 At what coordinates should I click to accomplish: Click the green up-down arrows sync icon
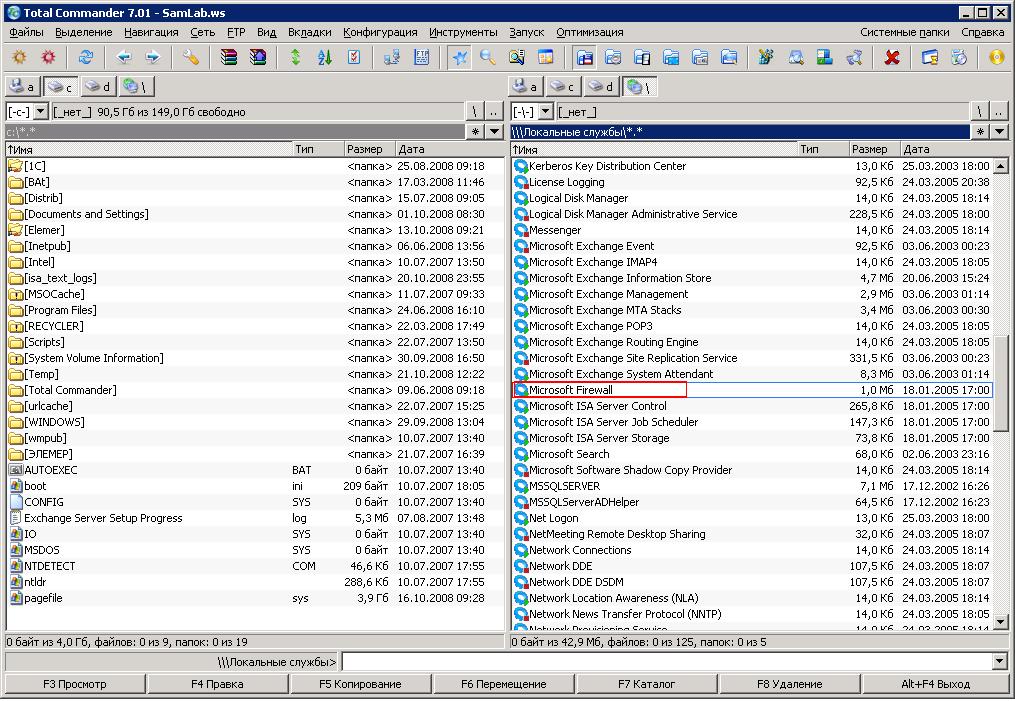click(x=296, y=58)
